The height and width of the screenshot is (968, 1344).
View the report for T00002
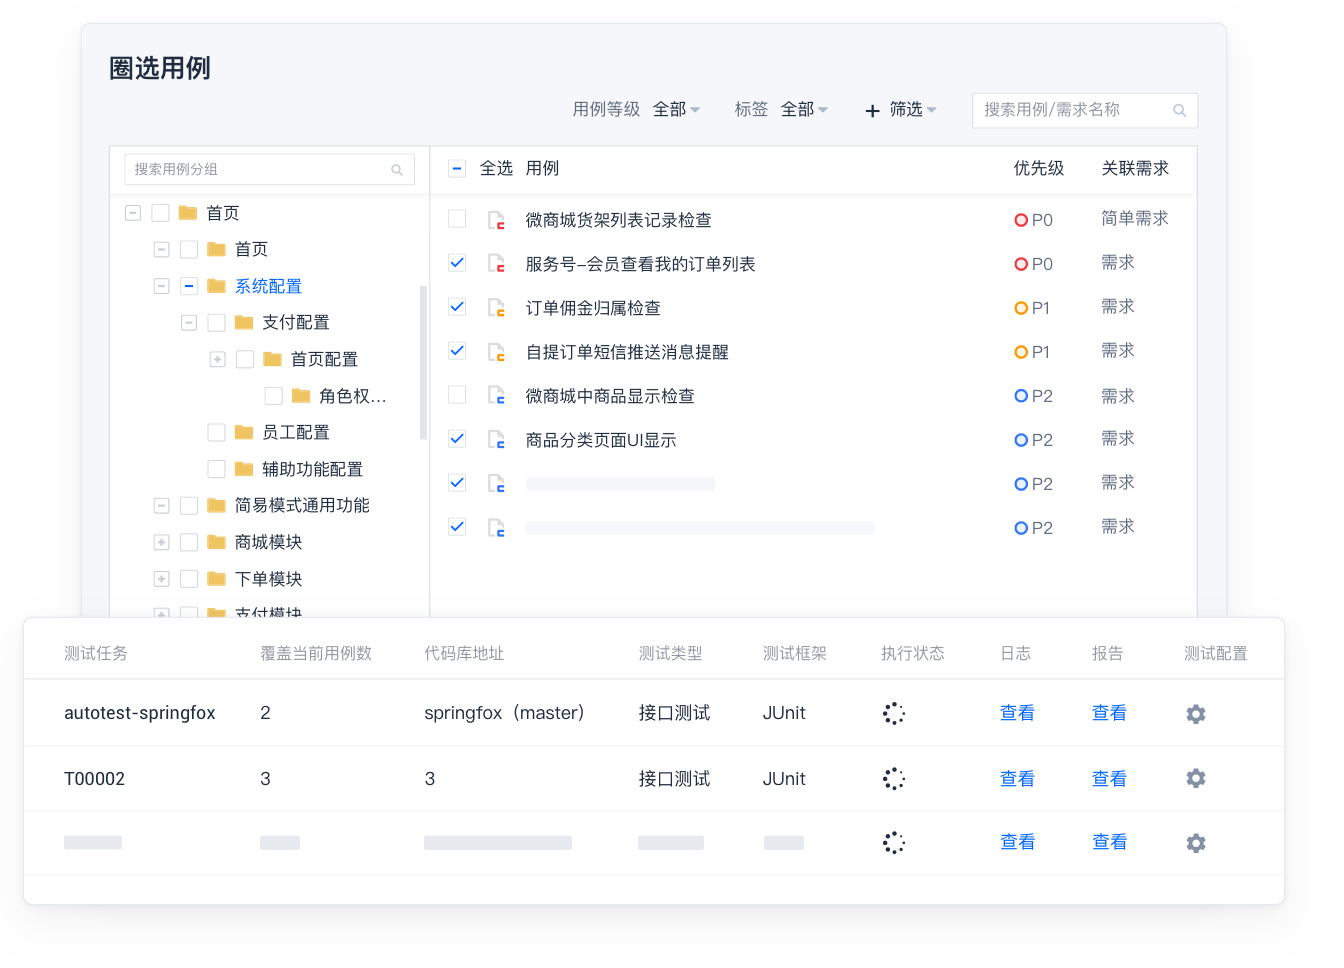1109,779
